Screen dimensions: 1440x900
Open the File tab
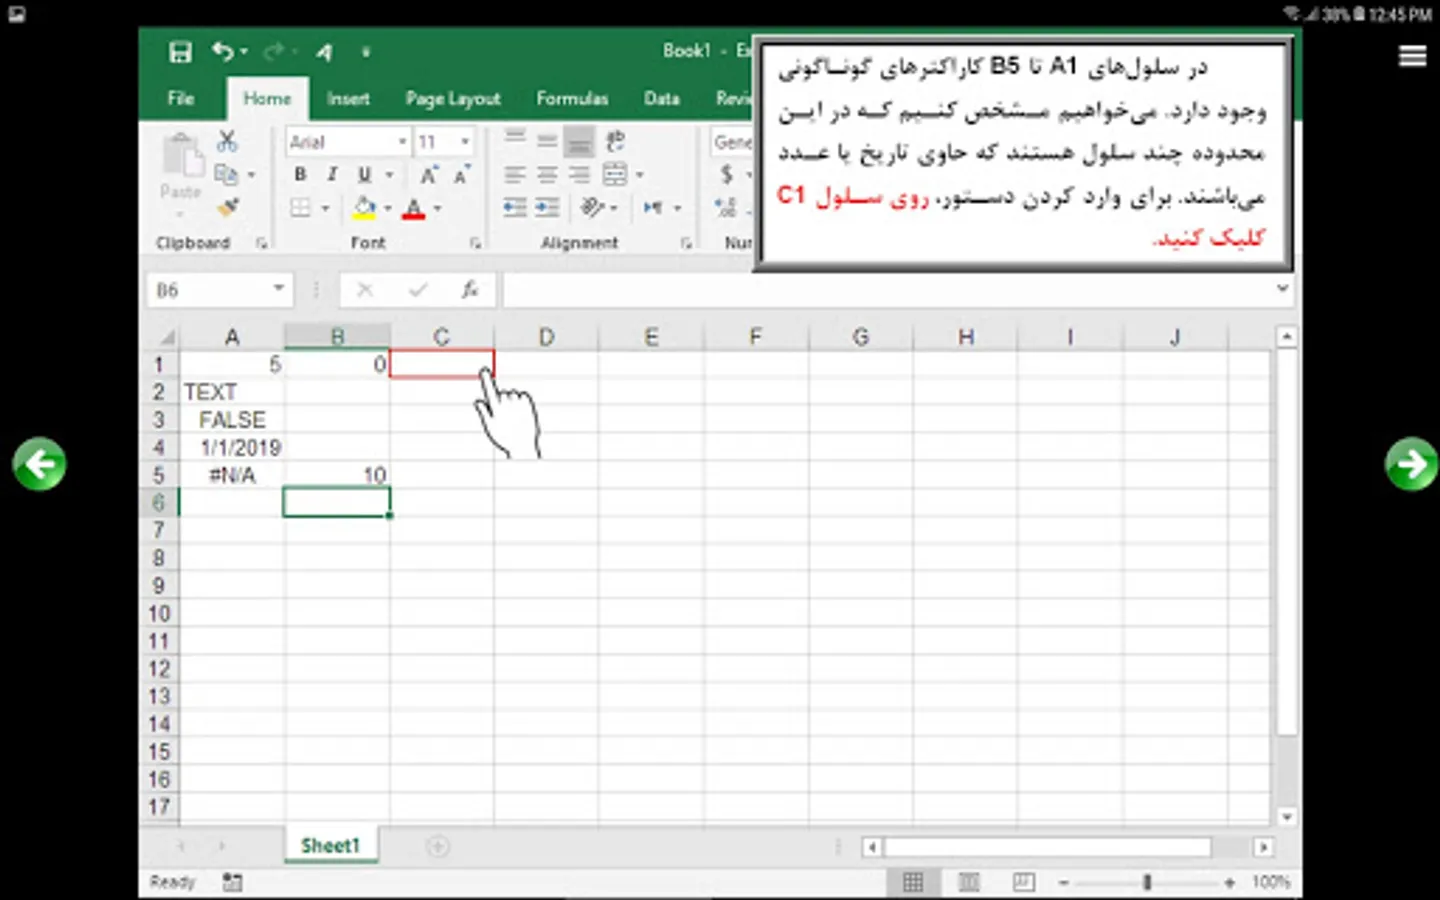click(181, 98)
